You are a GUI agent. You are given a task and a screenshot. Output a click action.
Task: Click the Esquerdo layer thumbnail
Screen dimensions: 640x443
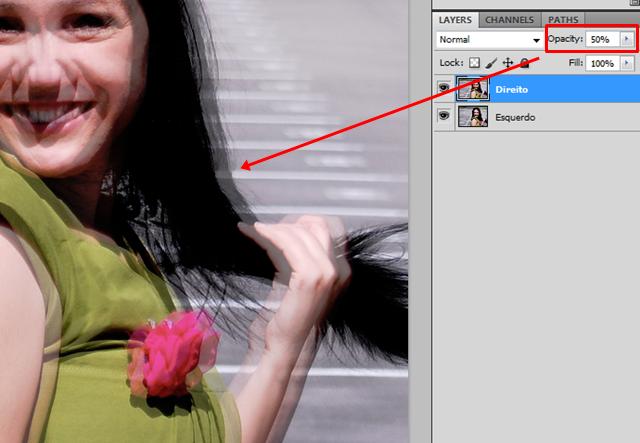pyautogui.click(x=472, y=117)
